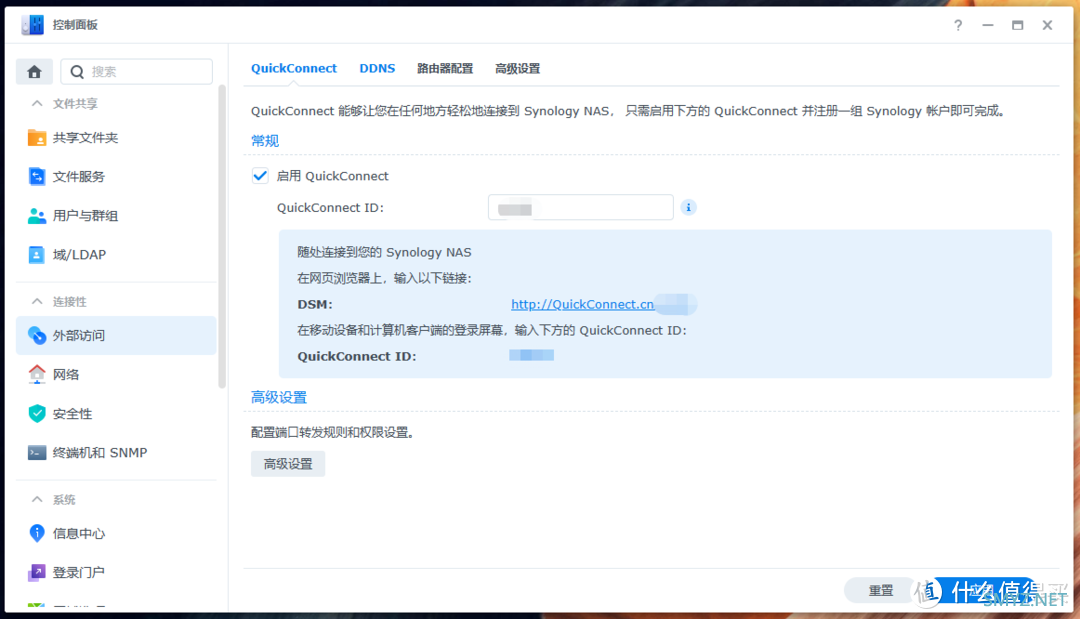Viewport: 1080px width, 619px height.
Task: Open Security (安全性) shield icon
Action: click(x=37, y=413)
